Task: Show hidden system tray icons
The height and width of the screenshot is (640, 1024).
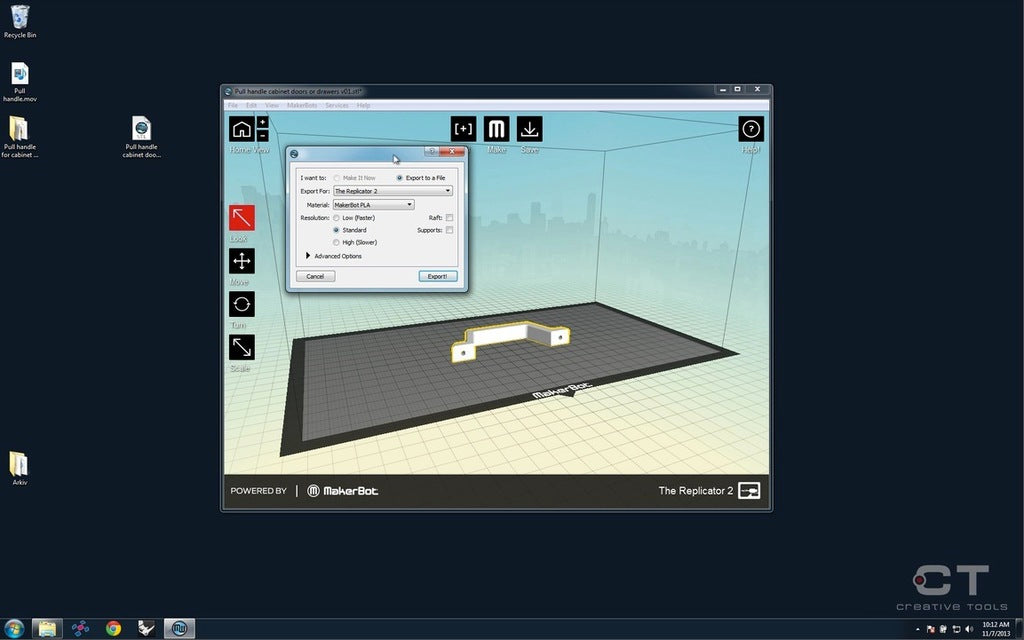Action: pos(918,629)
